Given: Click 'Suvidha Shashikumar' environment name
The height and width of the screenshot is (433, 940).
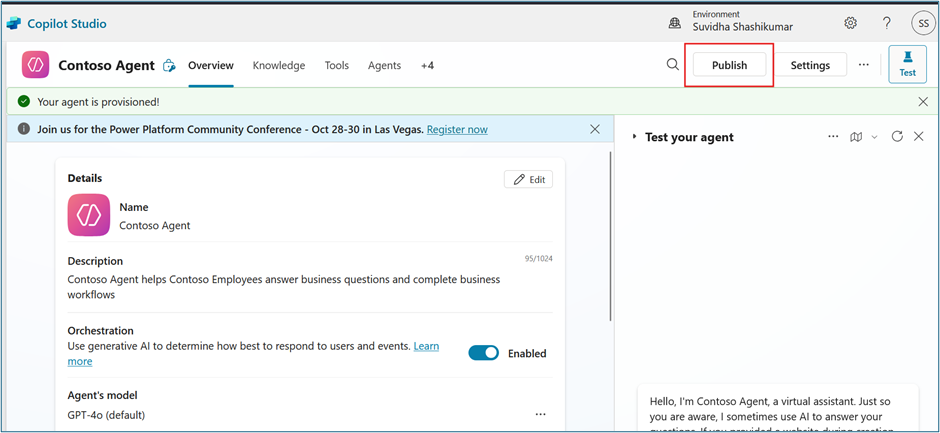Looking at the screenshot, I should (x=742, y=27).
